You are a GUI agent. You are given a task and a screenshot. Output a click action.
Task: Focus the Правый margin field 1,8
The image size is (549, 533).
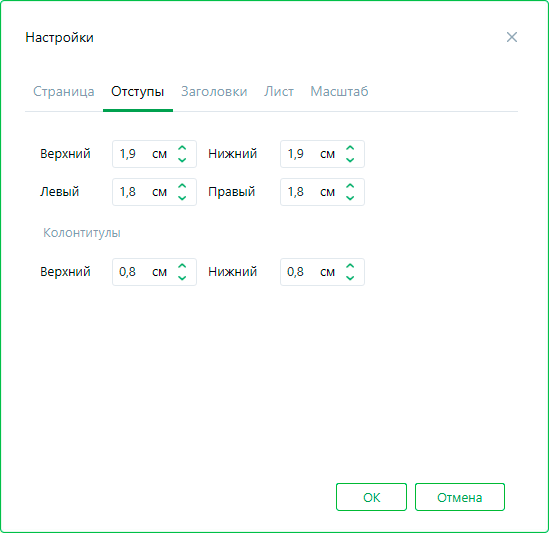[322, 192]
